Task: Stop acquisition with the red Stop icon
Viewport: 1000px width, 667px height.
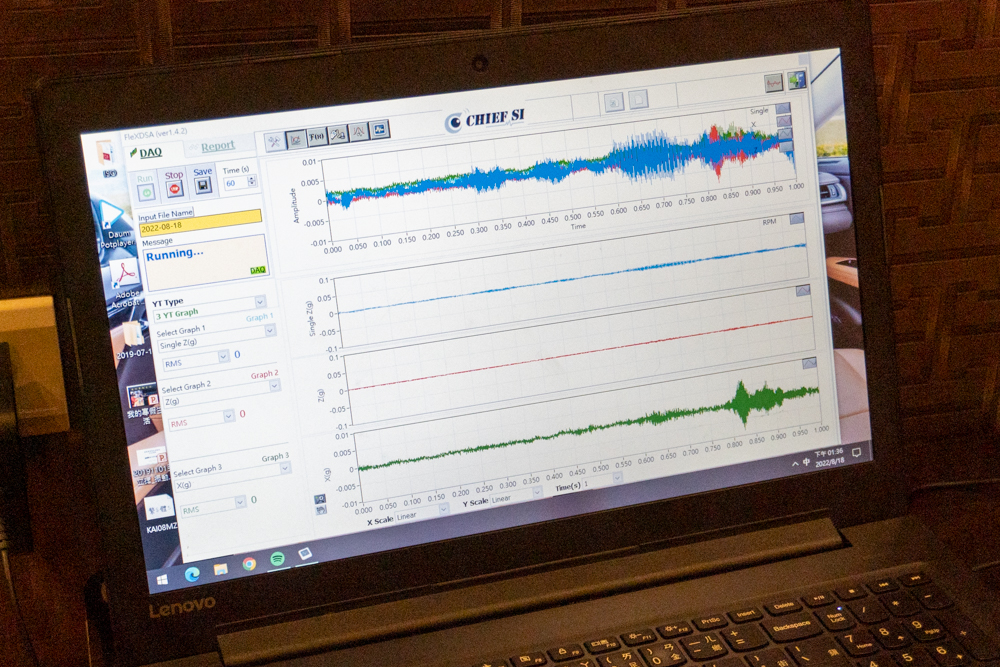Action: point(175,189)
